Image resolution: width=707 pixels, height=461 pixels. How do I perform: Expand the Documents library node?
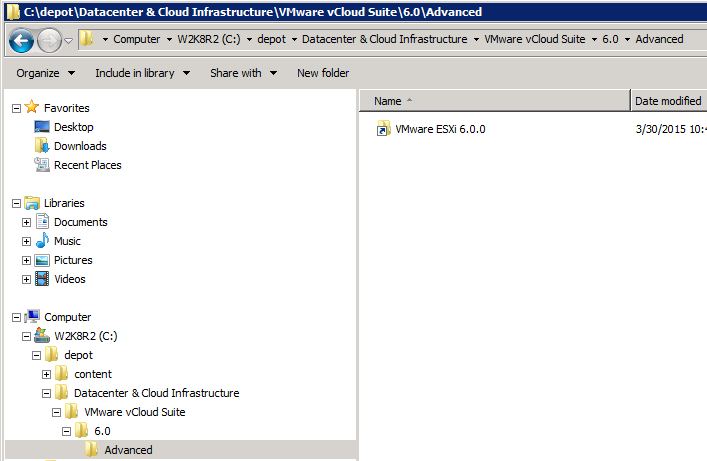pos(26,222)
